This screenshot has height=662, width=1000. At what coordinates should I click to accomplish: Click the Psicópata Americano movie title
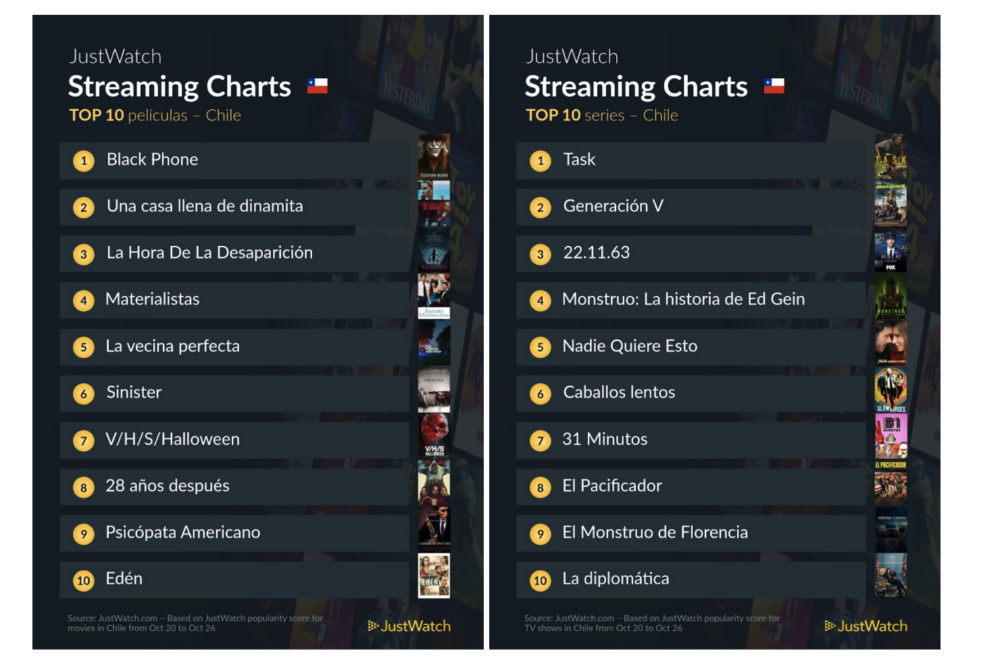tap(183, 532)
